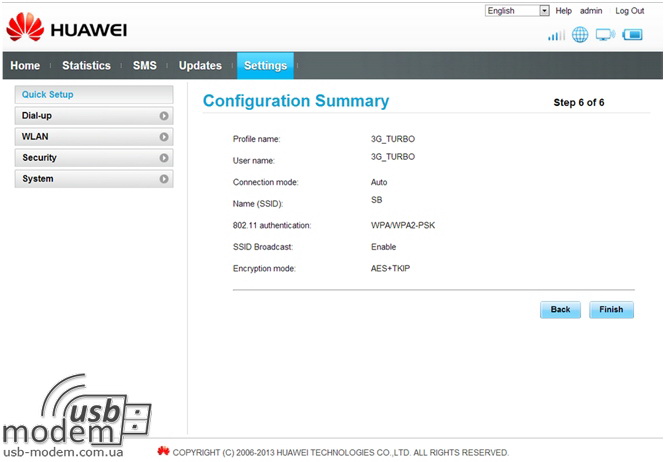Open the Help link
Viewport: 665px width, 462px height.
564,11
